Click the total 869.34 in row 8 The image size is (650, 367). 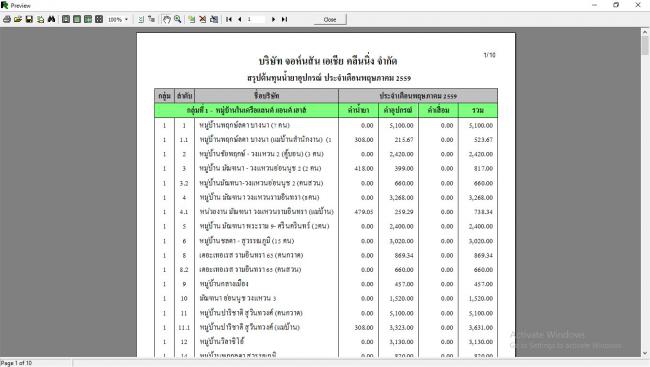483,255
